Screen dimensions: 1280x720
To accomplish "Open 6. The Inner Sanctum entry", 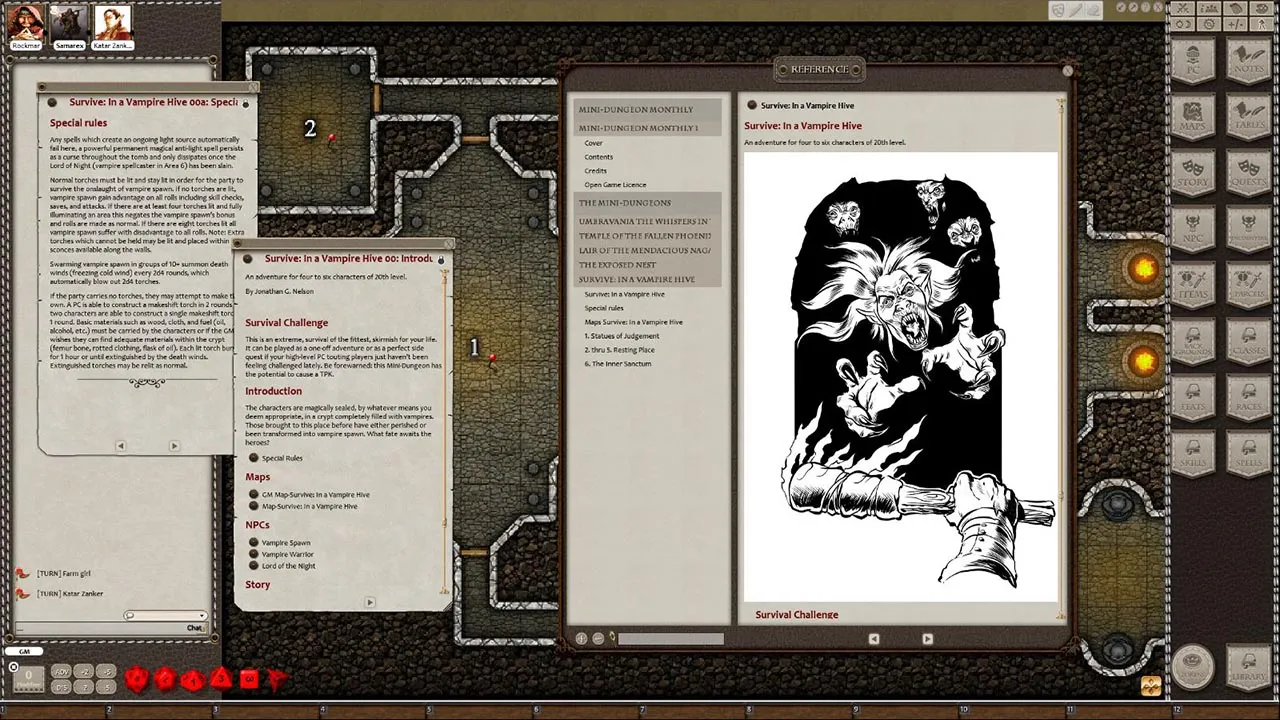I will tap(618, 364).
